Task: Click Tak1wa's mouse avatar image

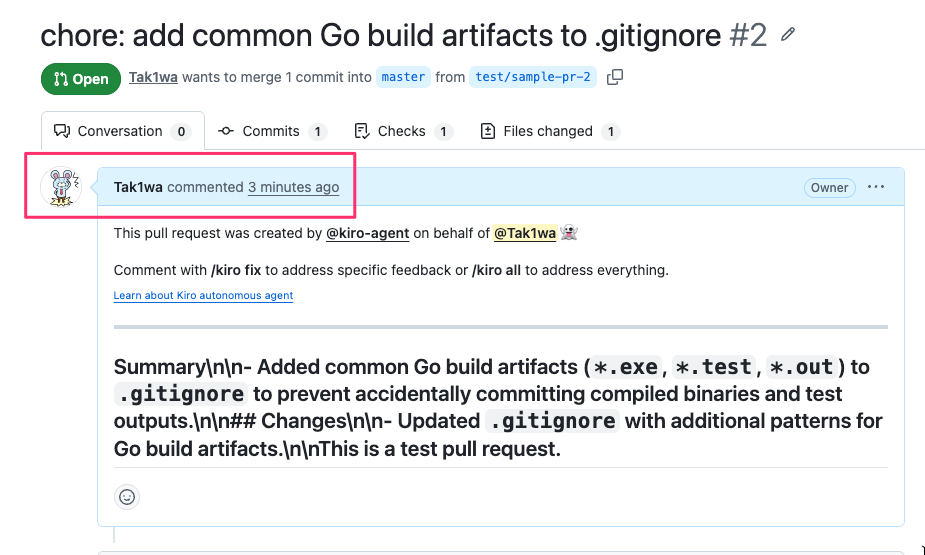Action: point(61,187)
